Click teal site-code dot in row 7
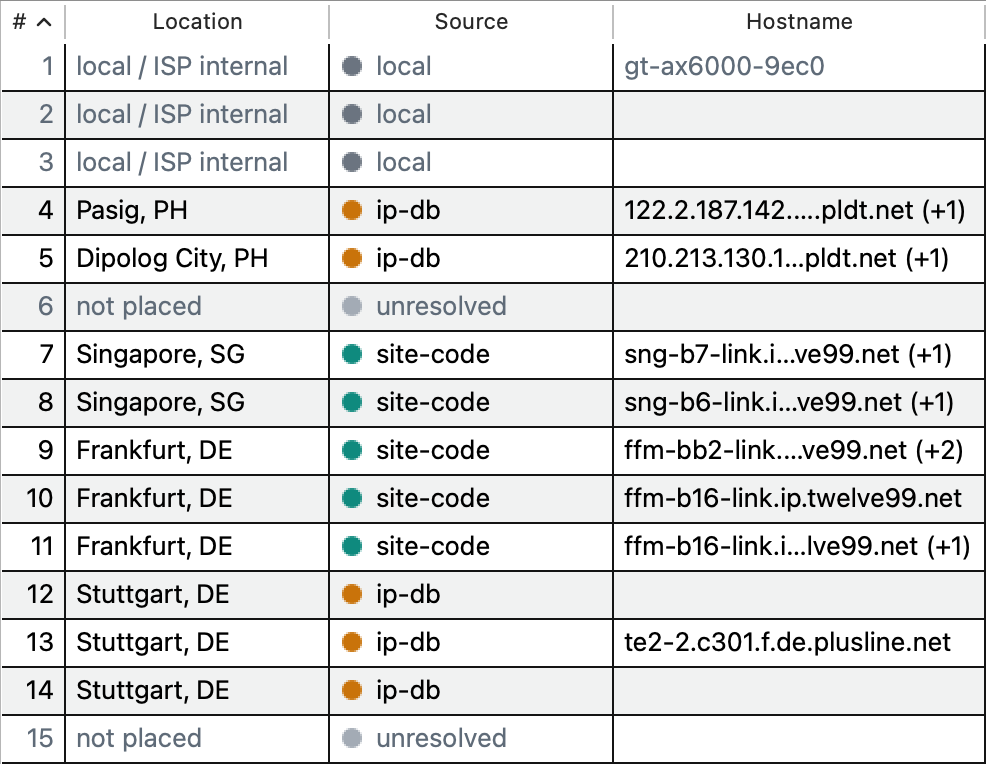986x764 pixels. pyautogui.click(x=352, y=354)
